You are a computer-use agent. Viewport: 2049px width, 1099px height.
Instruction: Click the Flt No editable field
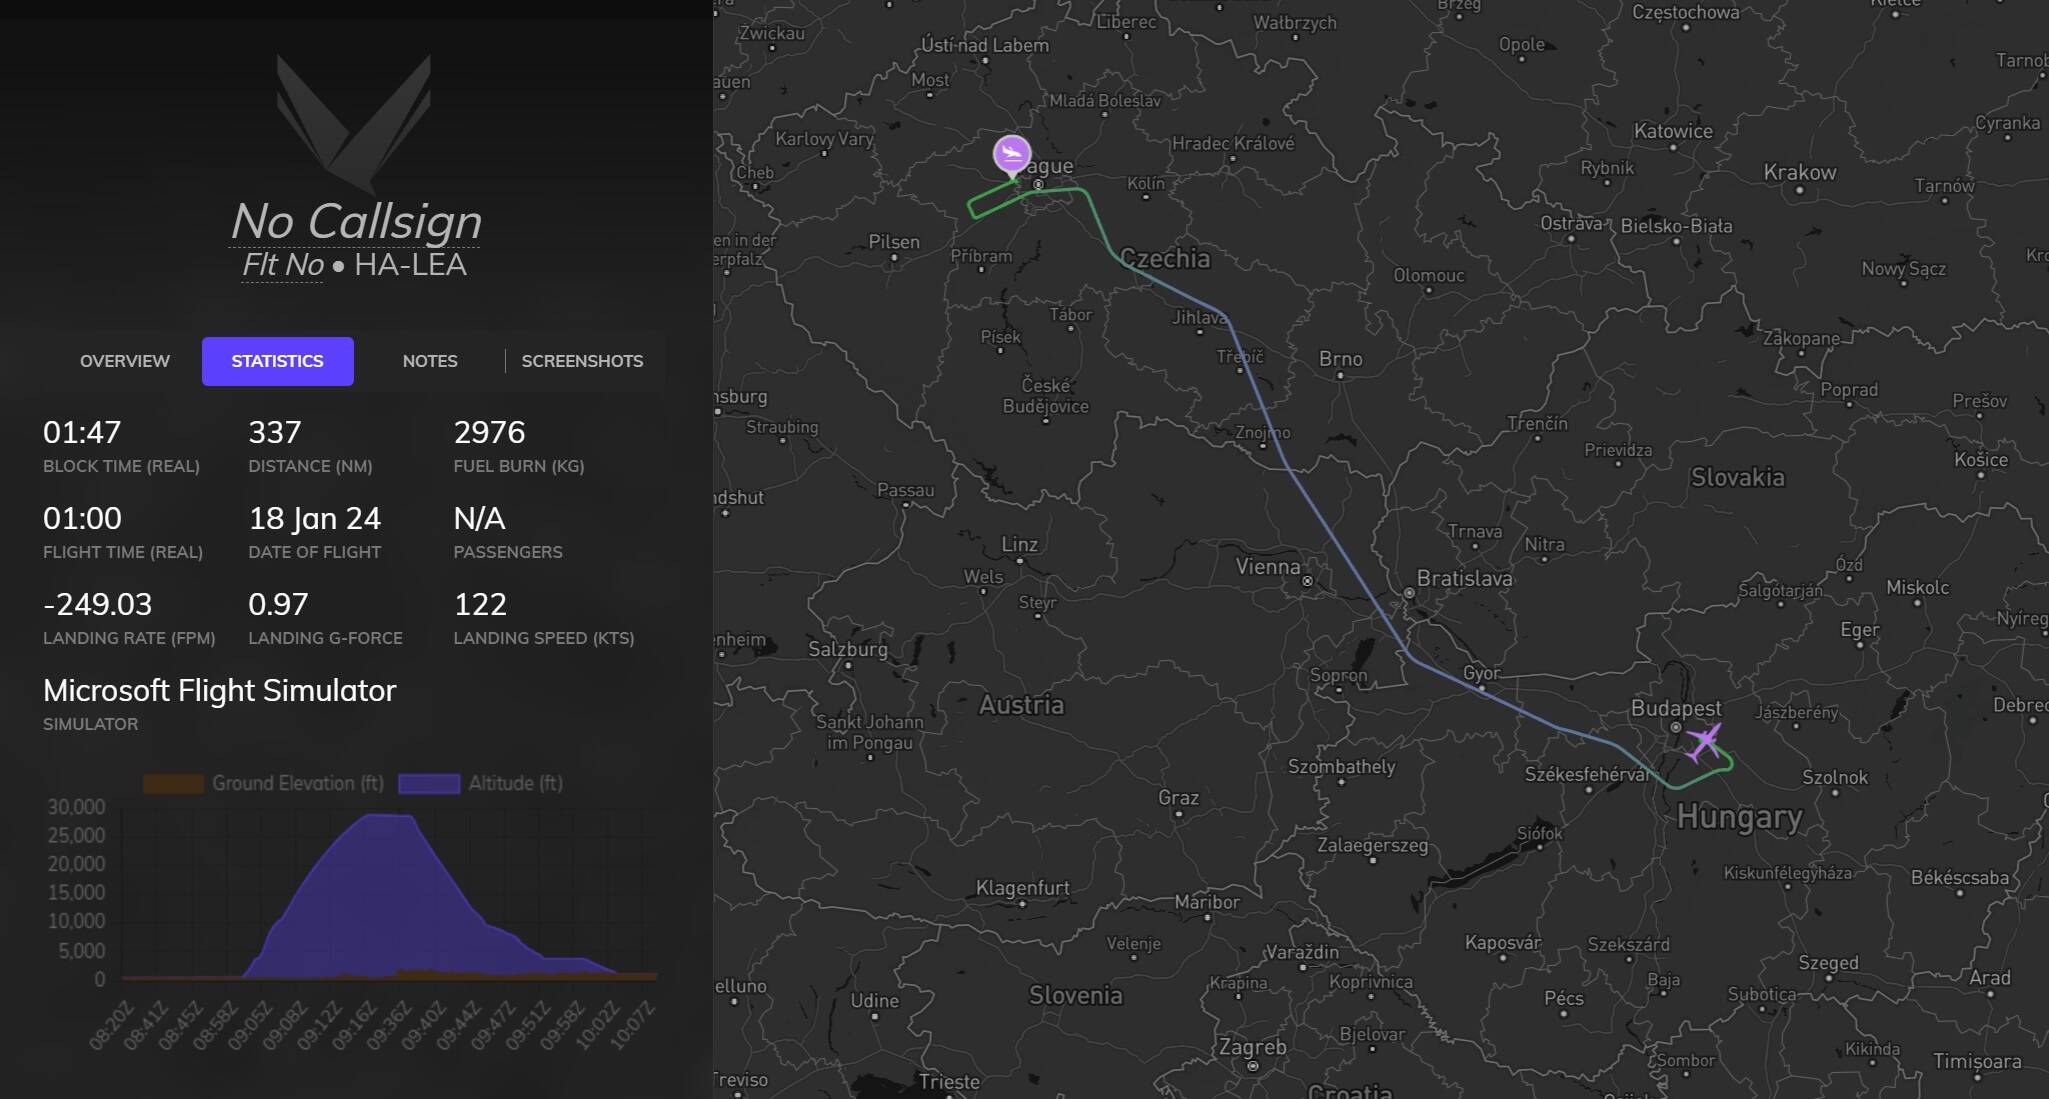pos(283,265)
